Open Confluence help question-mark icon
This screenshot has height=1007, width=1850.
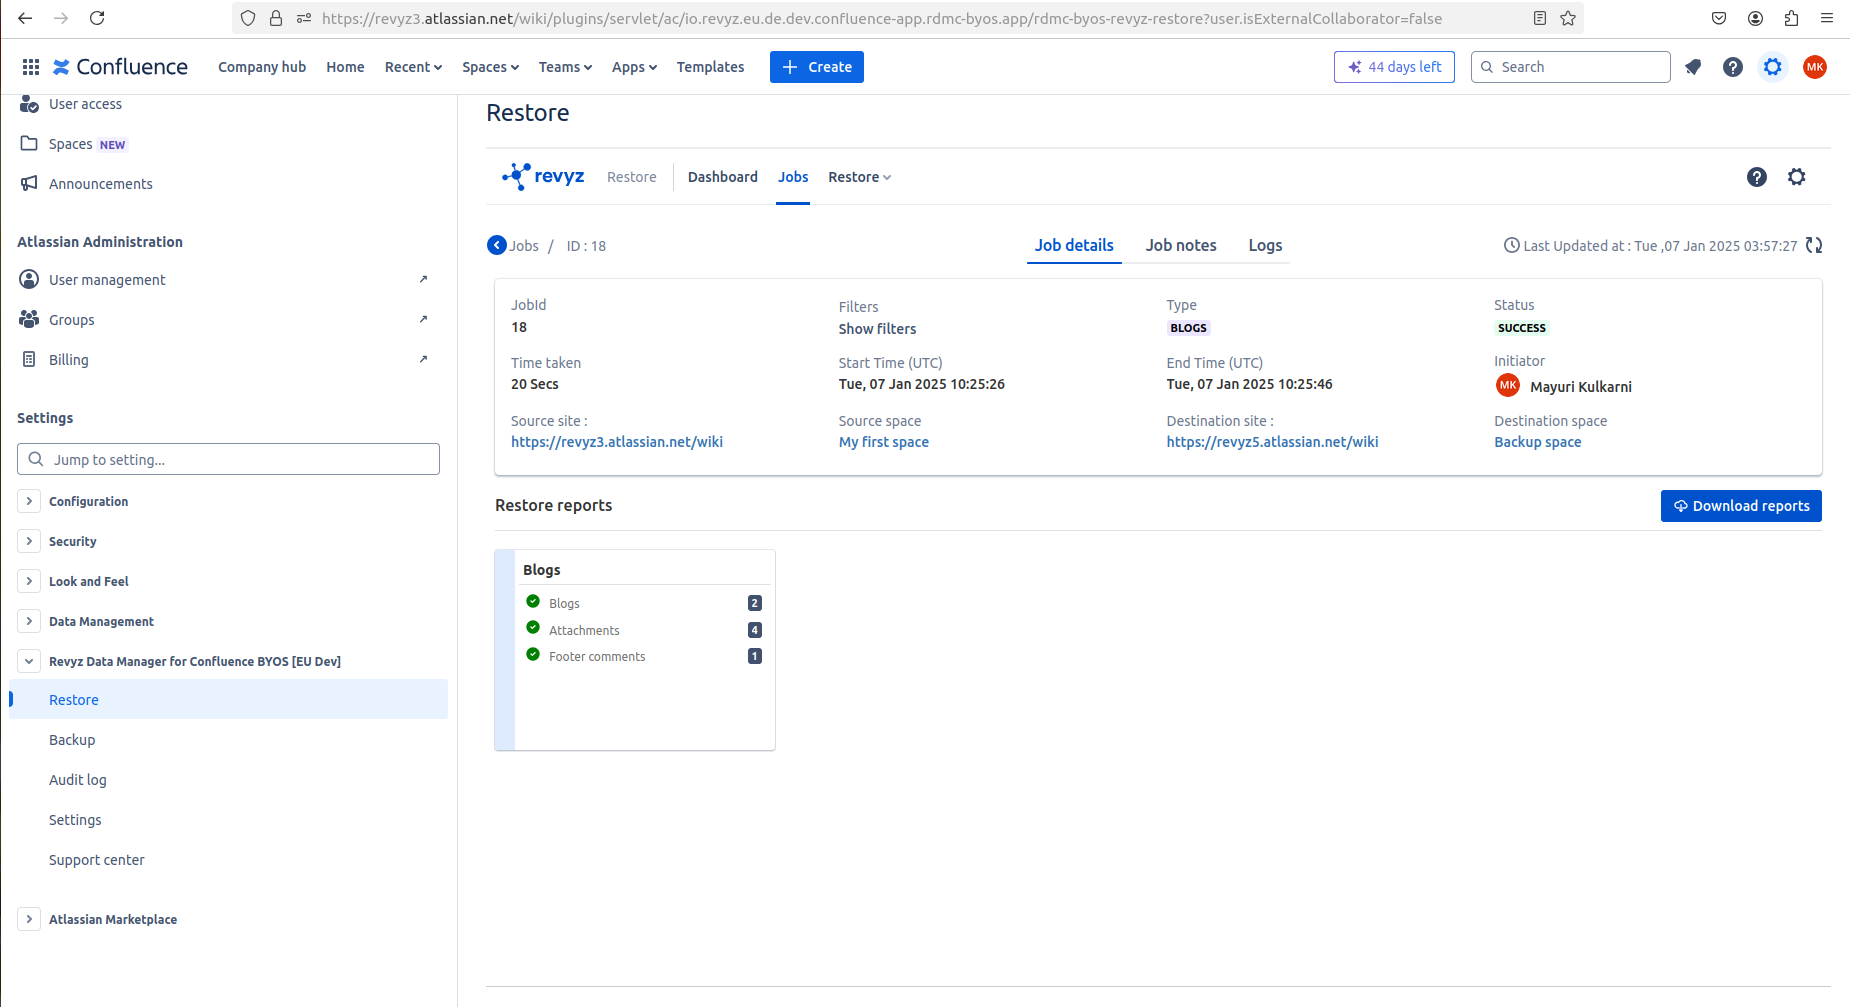1733,67
